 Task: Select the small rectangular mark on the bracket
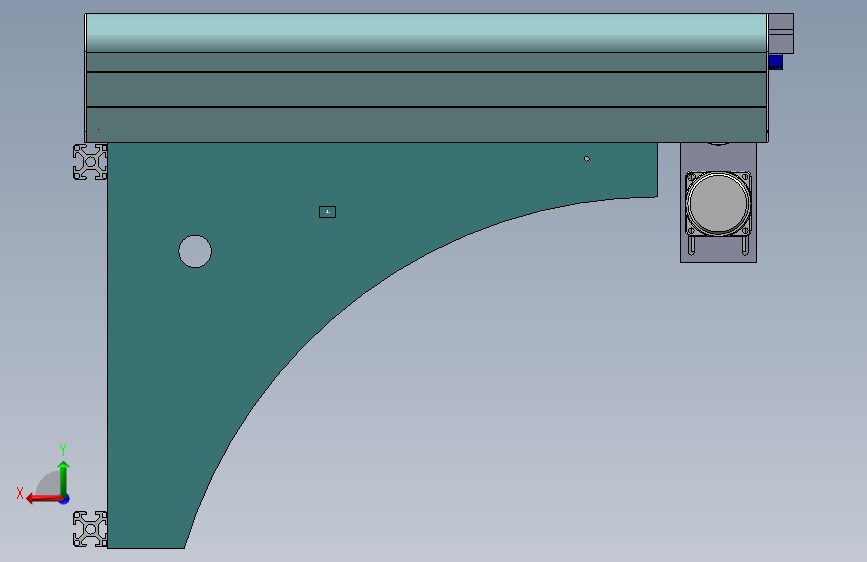tap(327, 212)
